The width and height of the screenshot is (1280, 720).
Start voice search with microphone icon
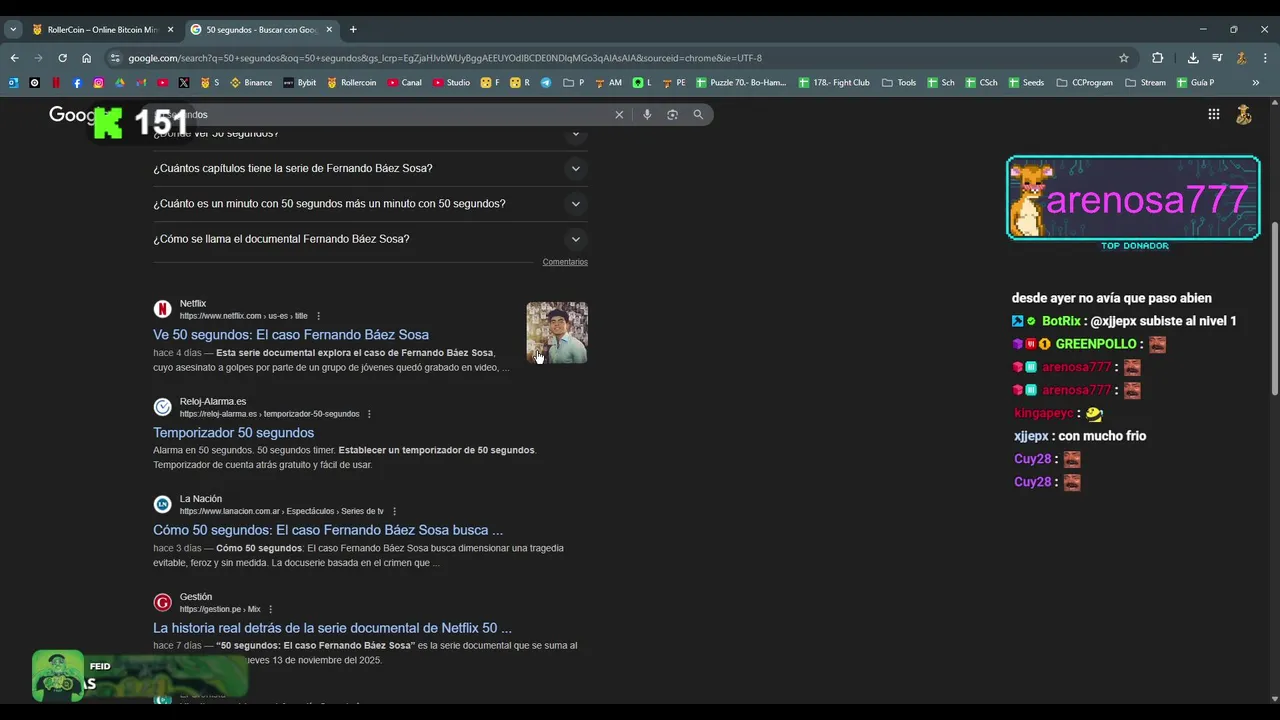click(x=647, y=114)
